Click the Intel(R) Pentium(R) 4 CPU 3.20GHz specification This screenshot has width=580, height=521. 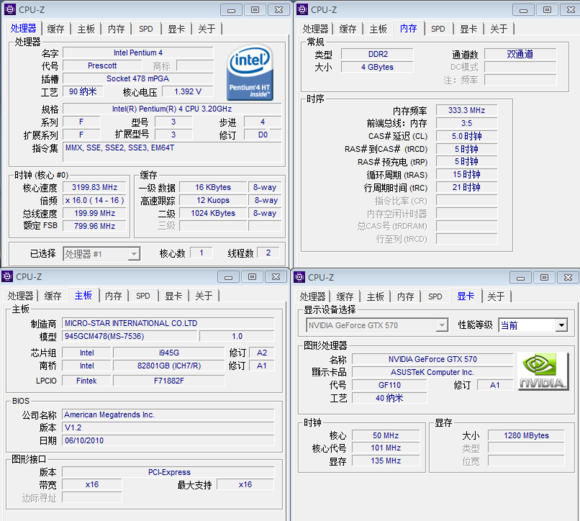[x=172, y=109]
